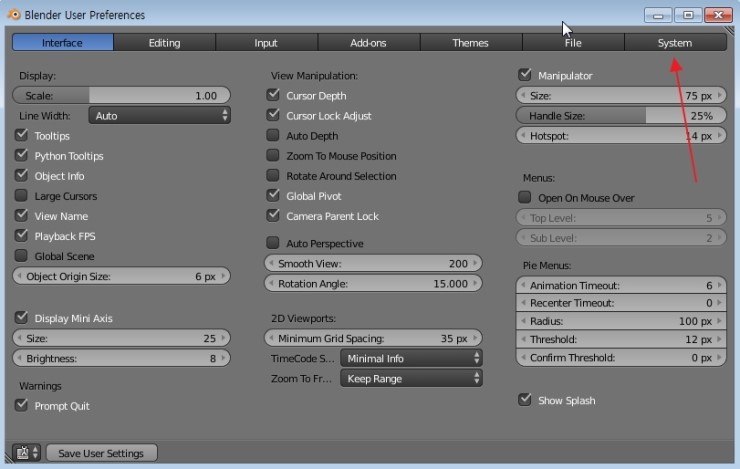
Task: Switch to the Editing tab
Action: click(164, 42)
